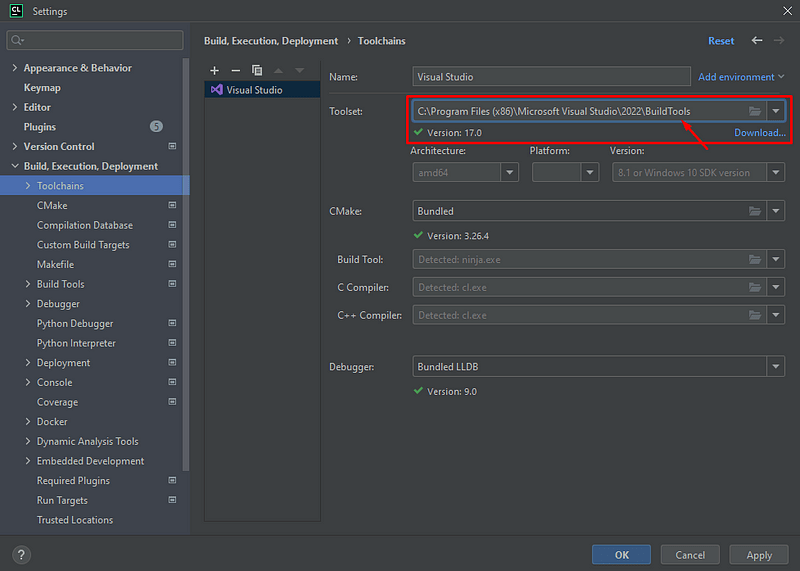Click the 'Version: 17.0' toolset status text
Image resolution: width=800 pixels, height=571 pixels.
pos(454,133)
